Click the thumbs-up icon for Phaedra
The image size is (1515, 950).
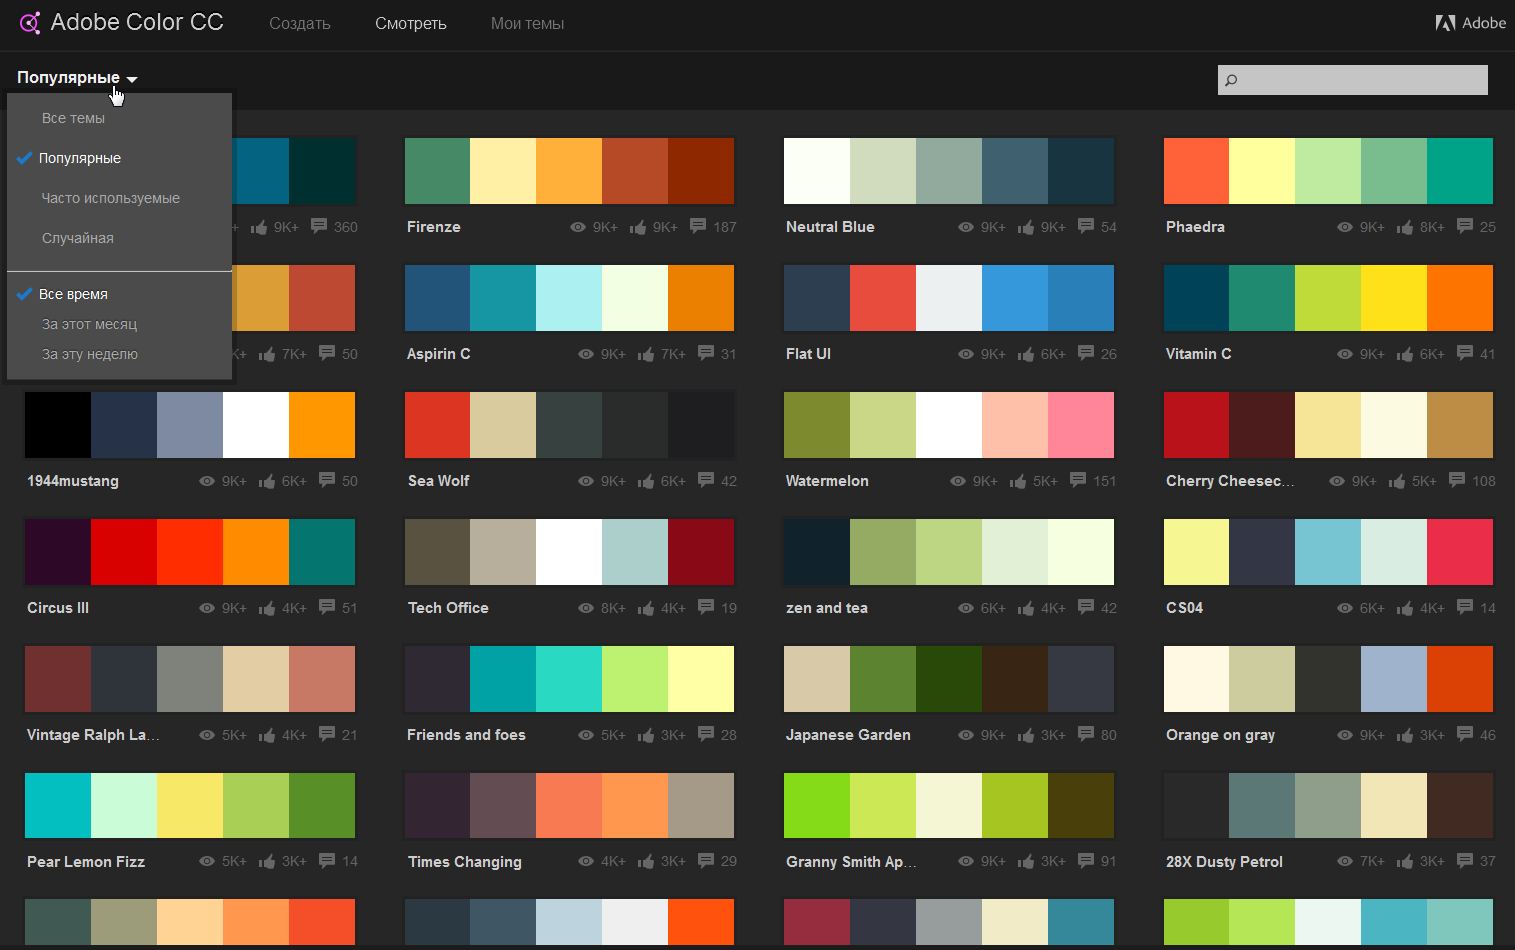(1405, 227)
